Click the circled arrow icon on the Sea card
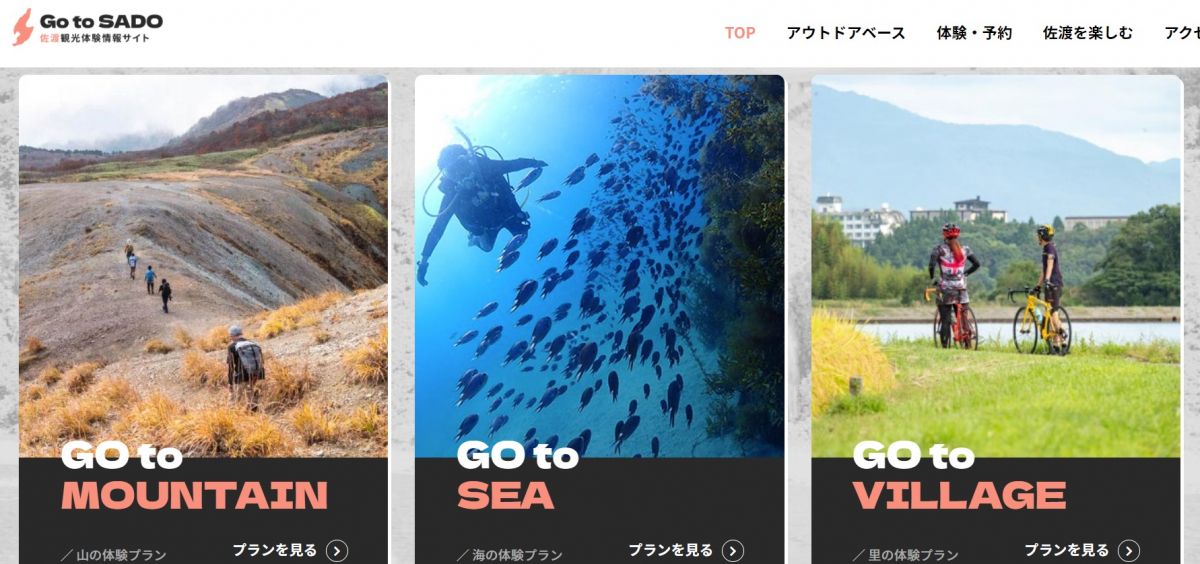 tap(733, 550)
